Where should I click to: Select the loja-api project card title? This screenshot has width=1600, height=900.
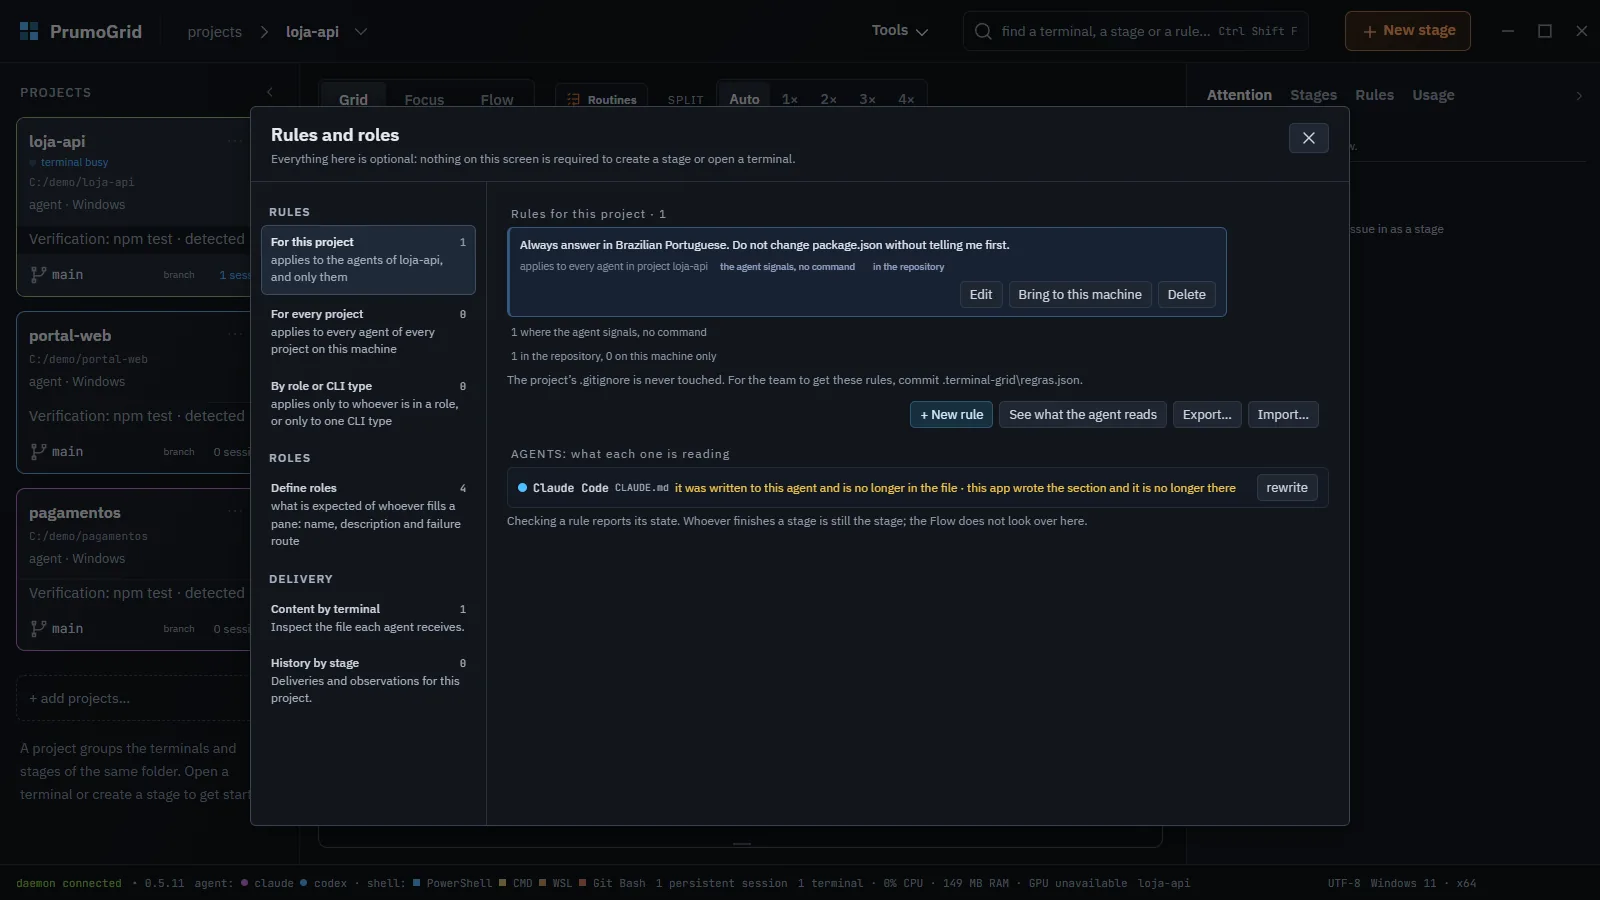click(57, 141)
